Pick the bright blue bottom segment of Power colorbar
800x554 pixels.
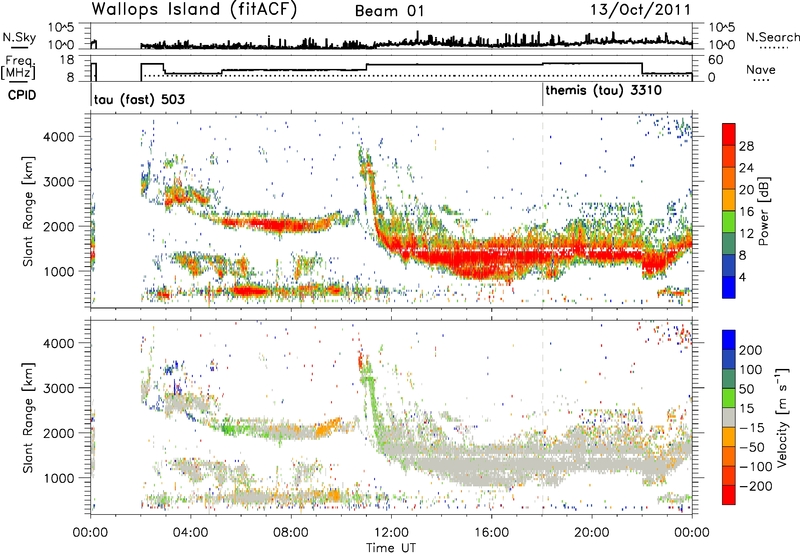[729, 287]
